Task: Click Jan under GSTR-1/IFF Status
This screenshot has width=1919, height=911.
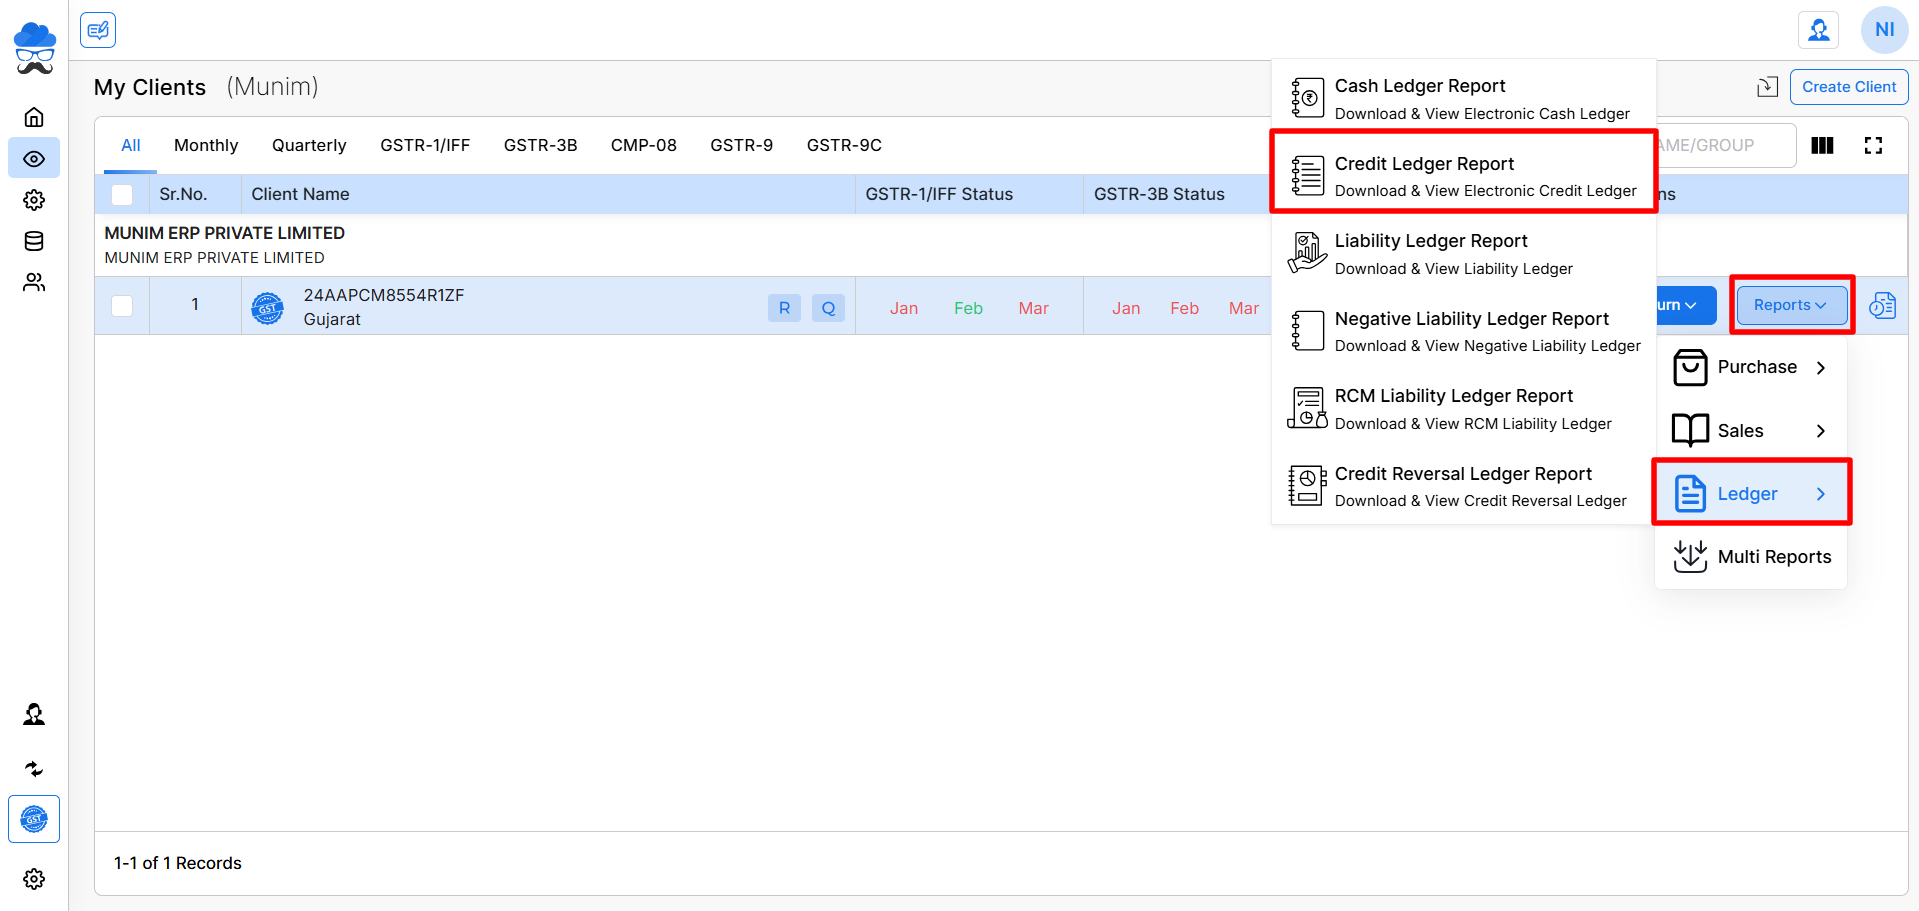Action: pyautogui.click(x=903, y=308)
